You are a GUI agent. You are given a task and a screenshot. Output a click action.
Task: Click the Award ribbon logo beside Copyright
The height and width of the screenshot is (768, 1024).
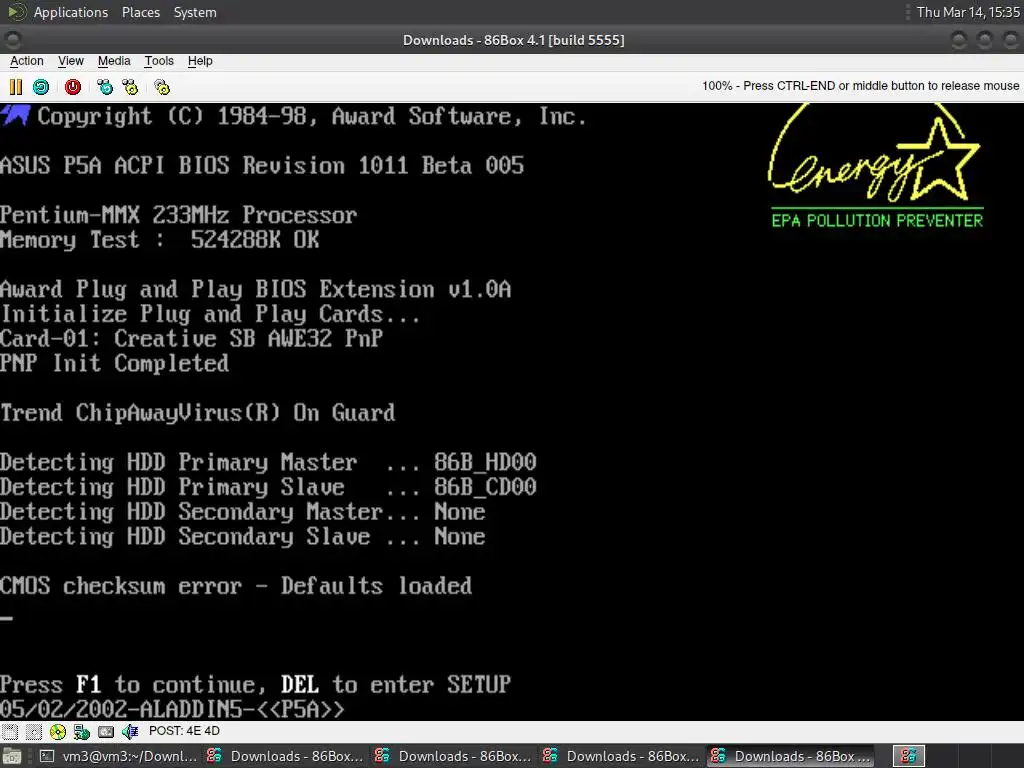16,116
